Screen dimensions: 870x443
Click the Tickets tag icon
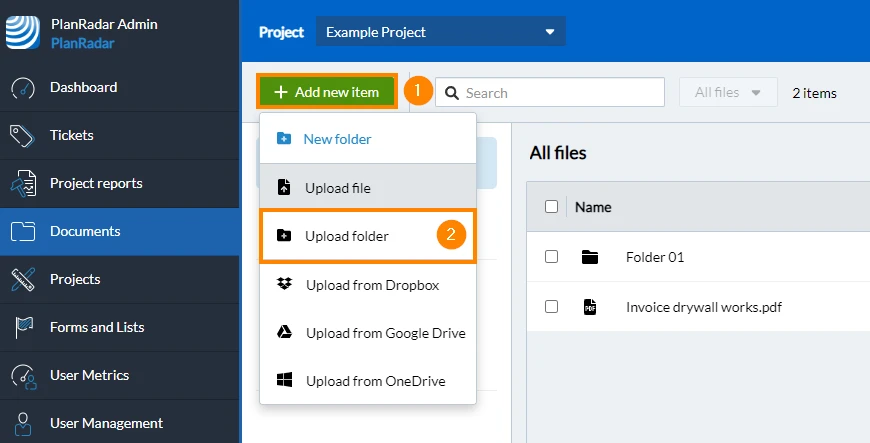pyautogui.click(x=22, y=135)
